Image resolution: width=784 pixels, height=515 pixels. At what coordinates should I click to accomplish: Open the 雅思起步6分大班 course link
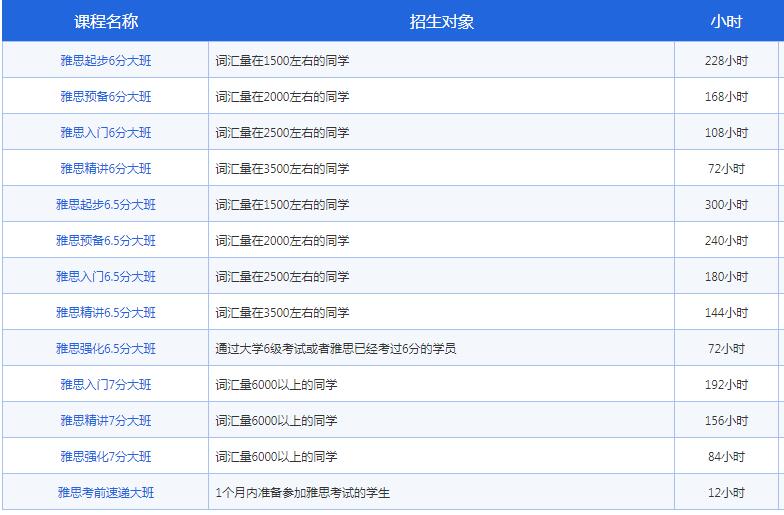point(106,60)
